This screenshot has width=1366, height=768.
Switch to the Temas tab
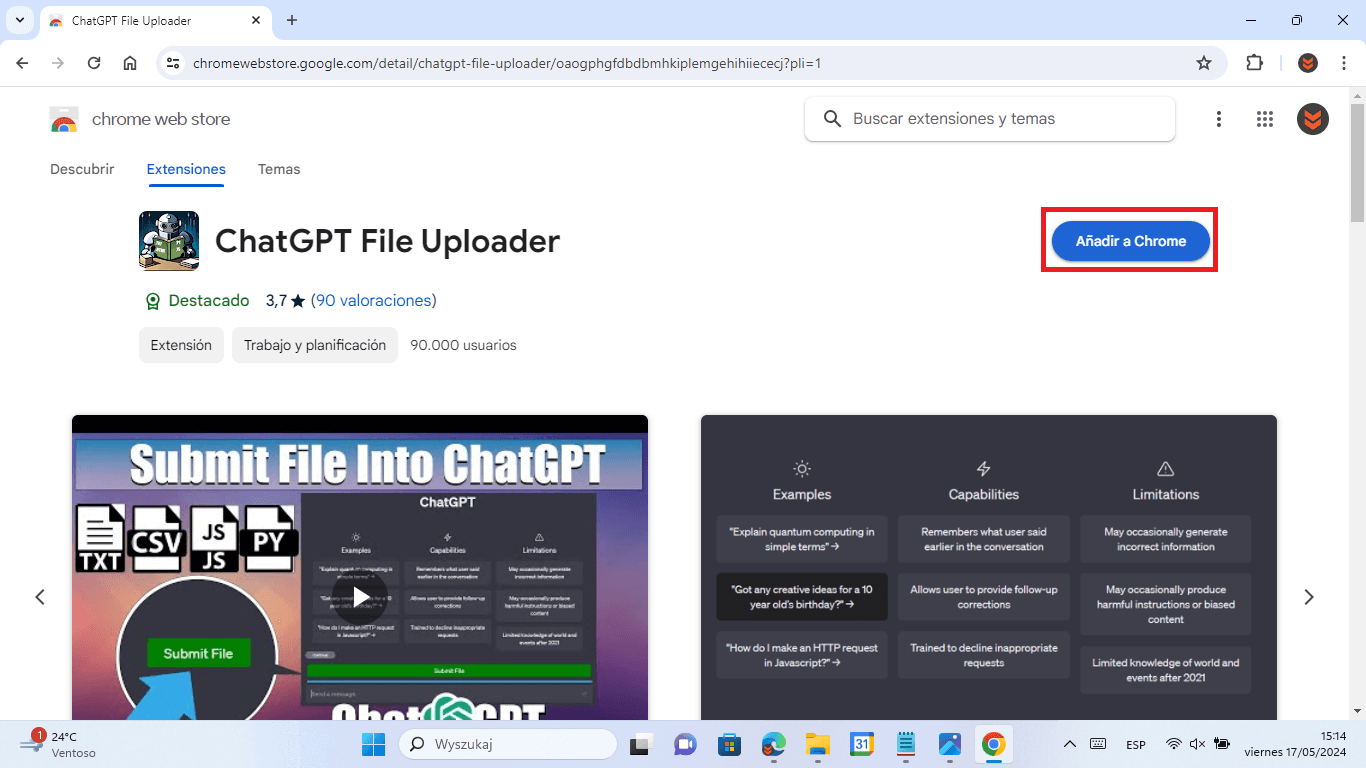coord(279,169)
